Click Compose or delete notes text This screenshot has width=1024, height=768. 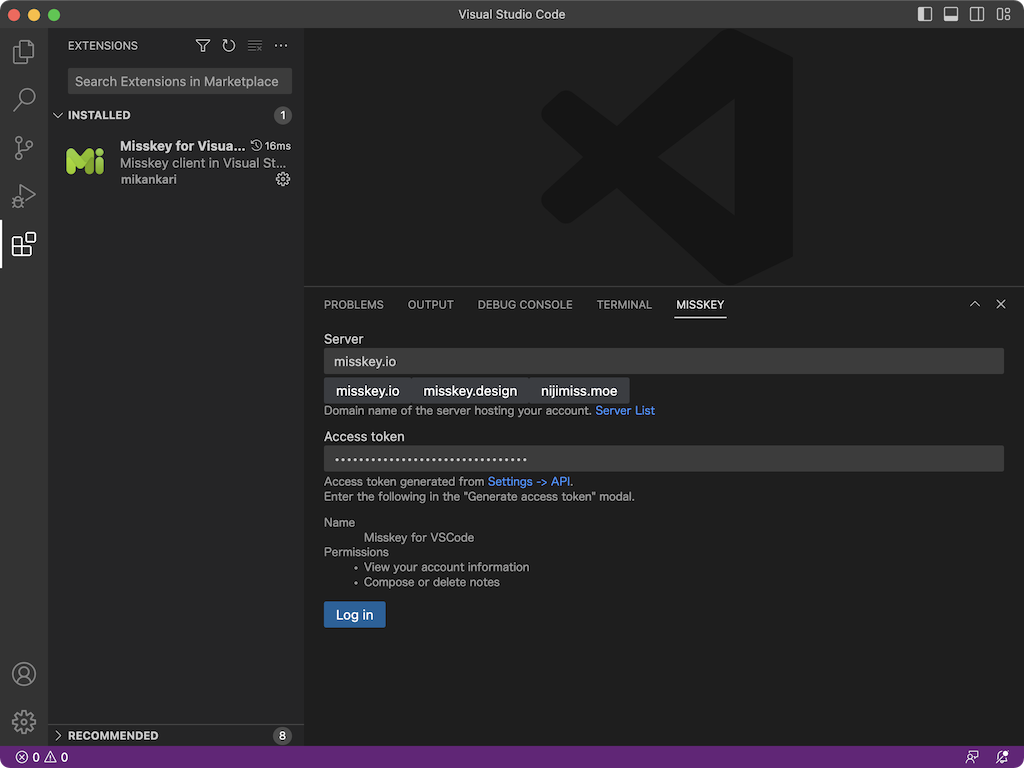pos(432,582)
